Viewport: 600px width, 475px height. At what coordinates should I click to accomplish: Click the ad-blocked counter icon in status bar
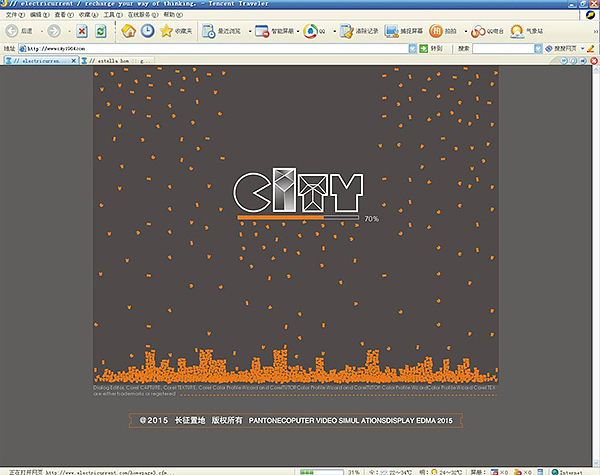(x=517, y=472)
